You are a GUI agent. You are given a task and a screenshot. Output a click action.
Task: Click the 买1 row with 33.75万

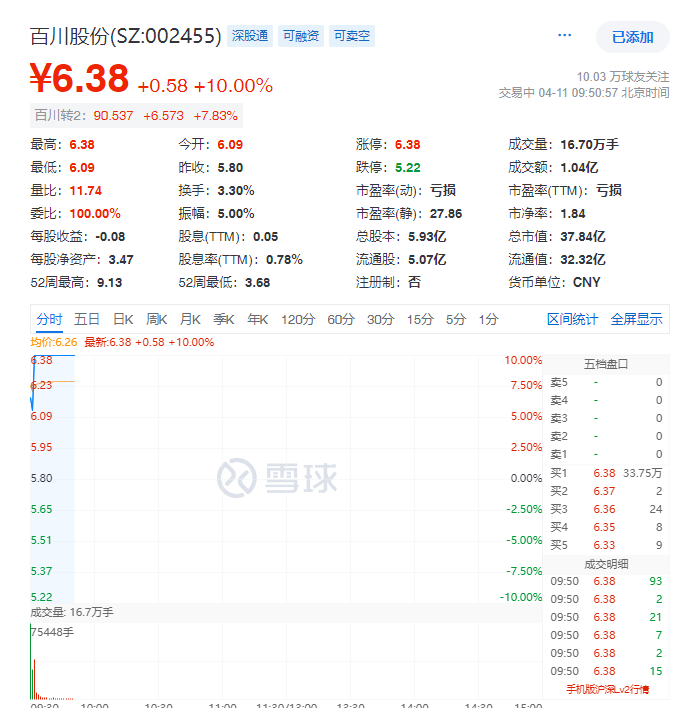[x=606, y=473]
